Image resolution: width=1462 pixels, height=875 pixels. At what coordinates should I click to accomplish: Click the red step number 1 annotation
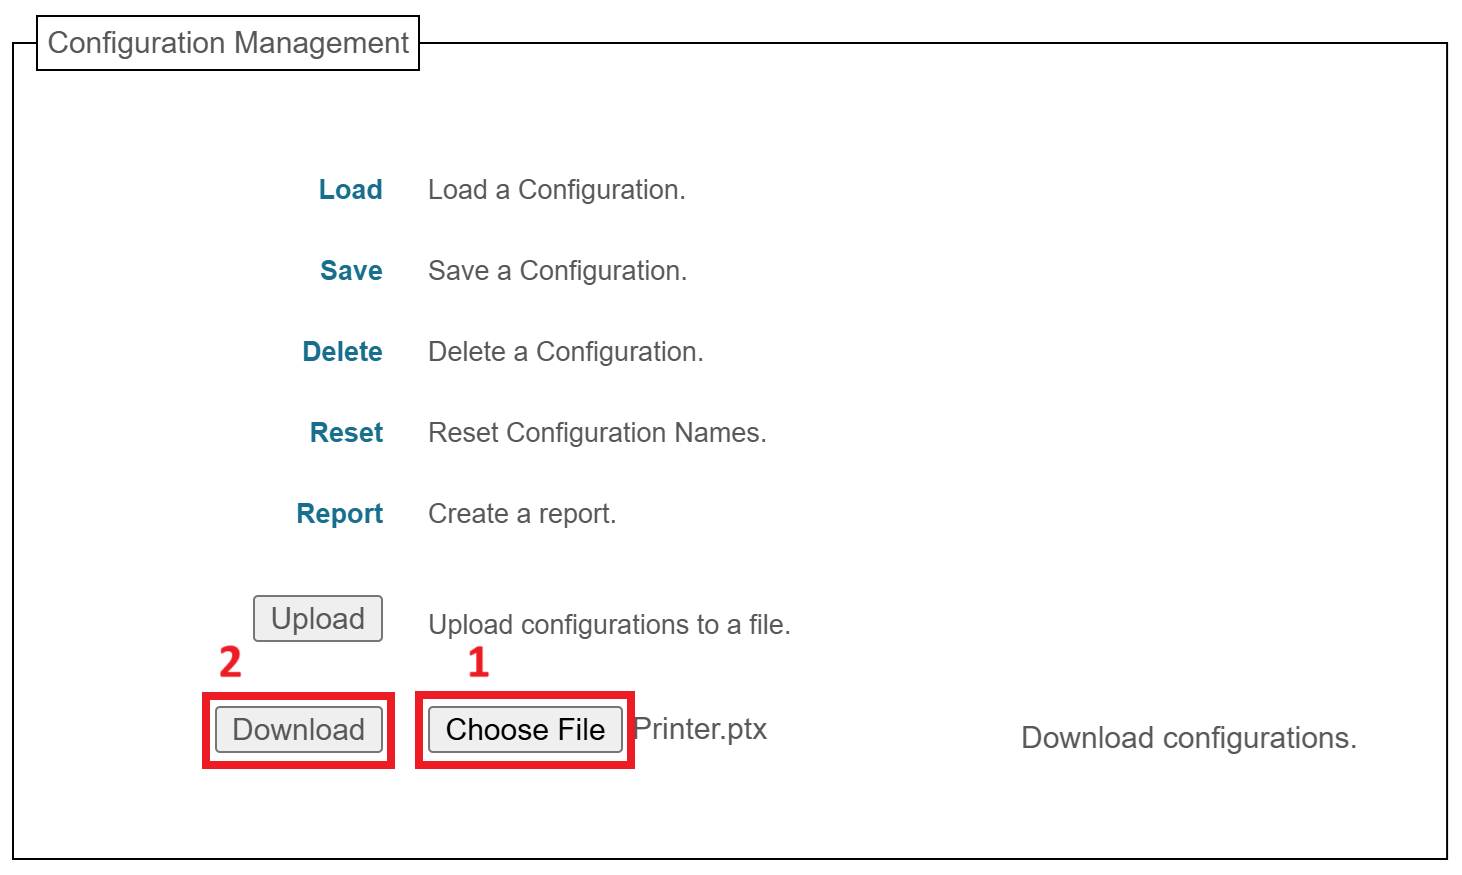point(479,662)
